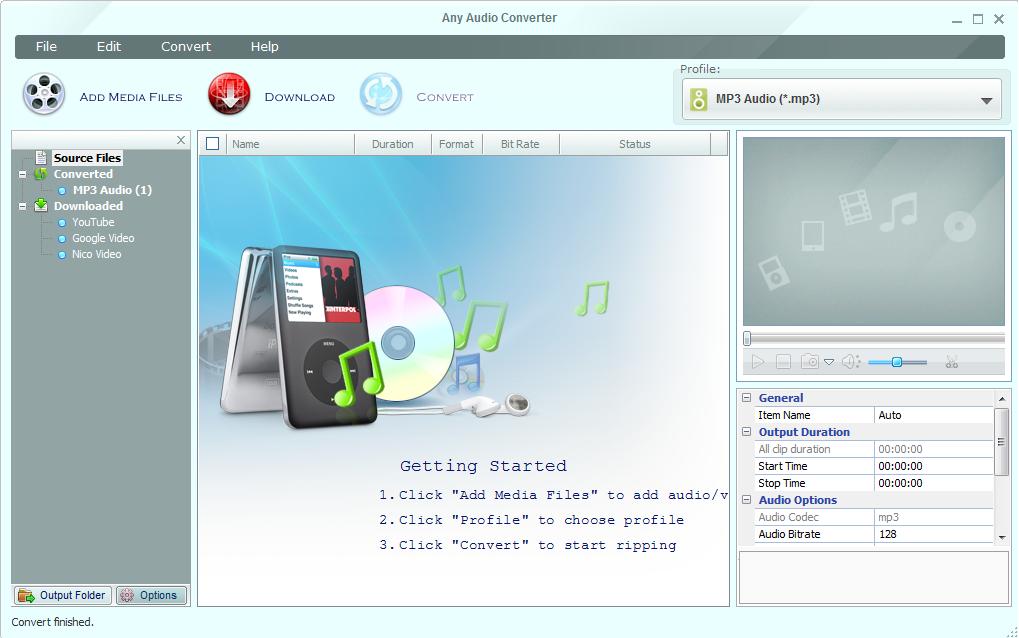Click the Convert toolbar label
Screen dimensions: 1019x638
coord(445,97)
